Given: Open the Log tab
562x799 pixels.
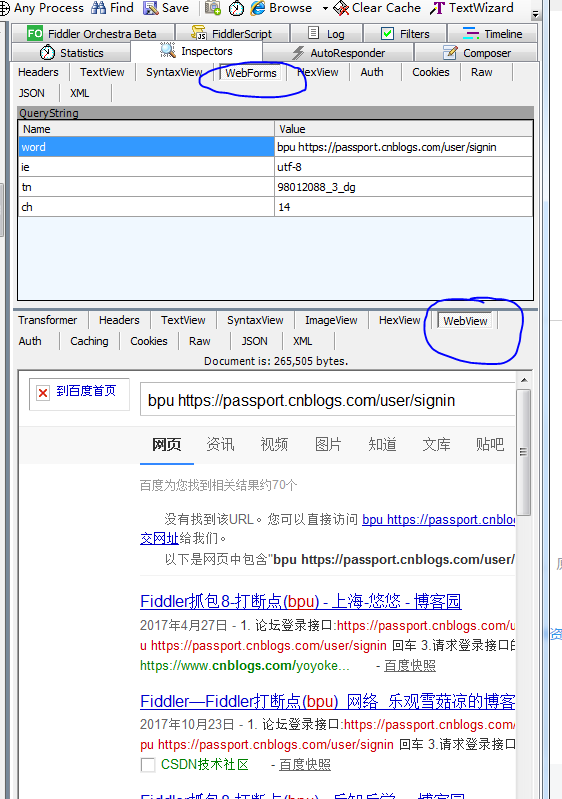Looking at the screenshot, I should 327,34.
